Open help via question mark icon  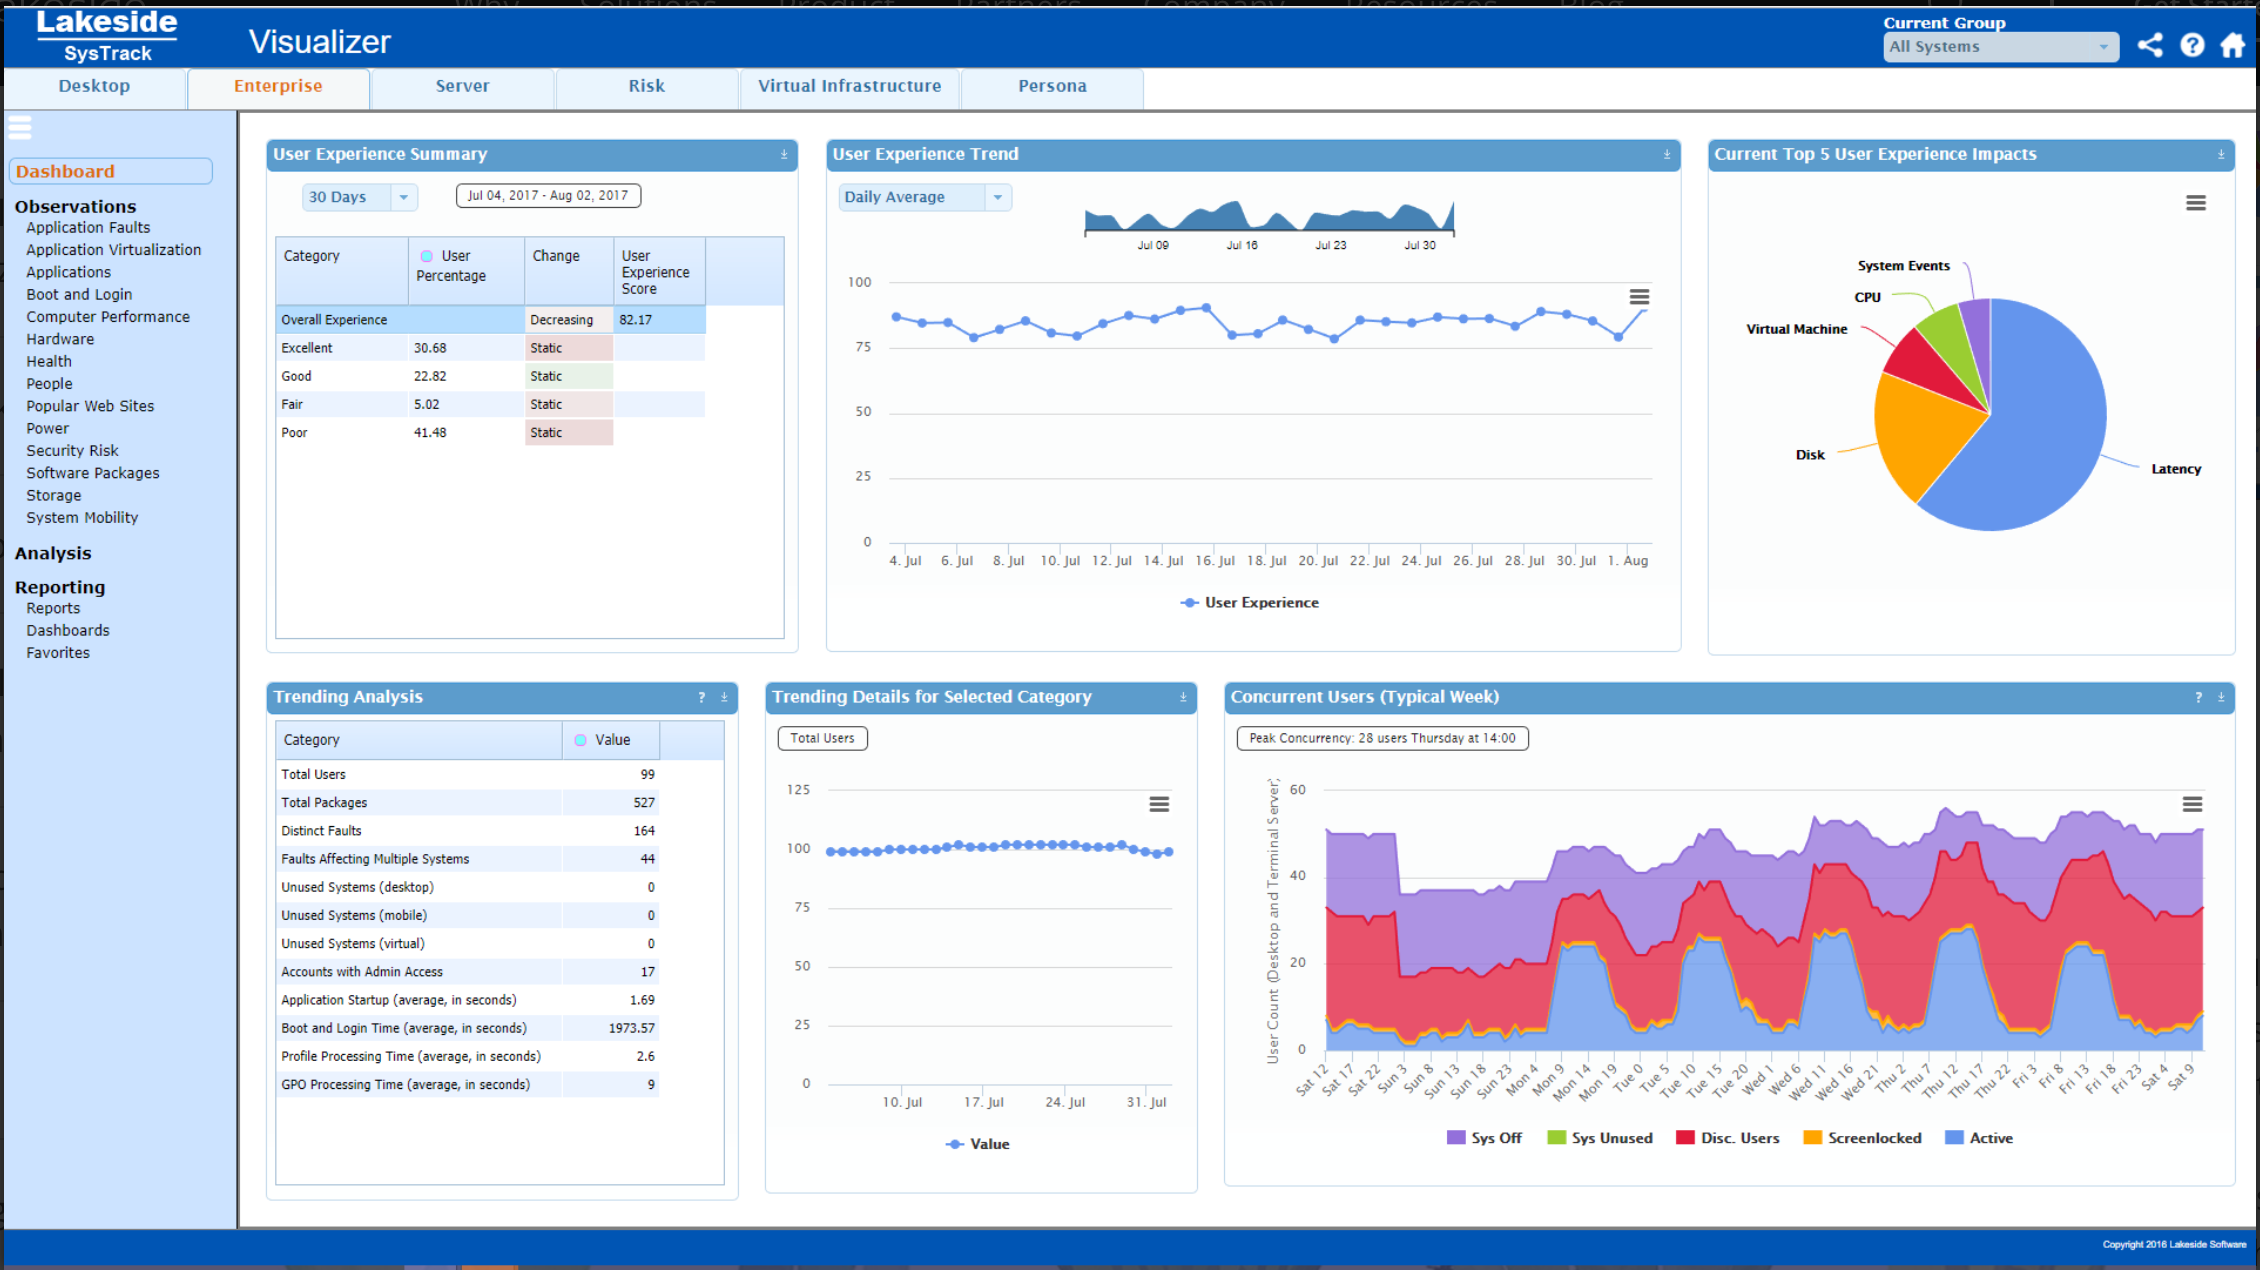pyautogui.click(x=2192, y=45)
